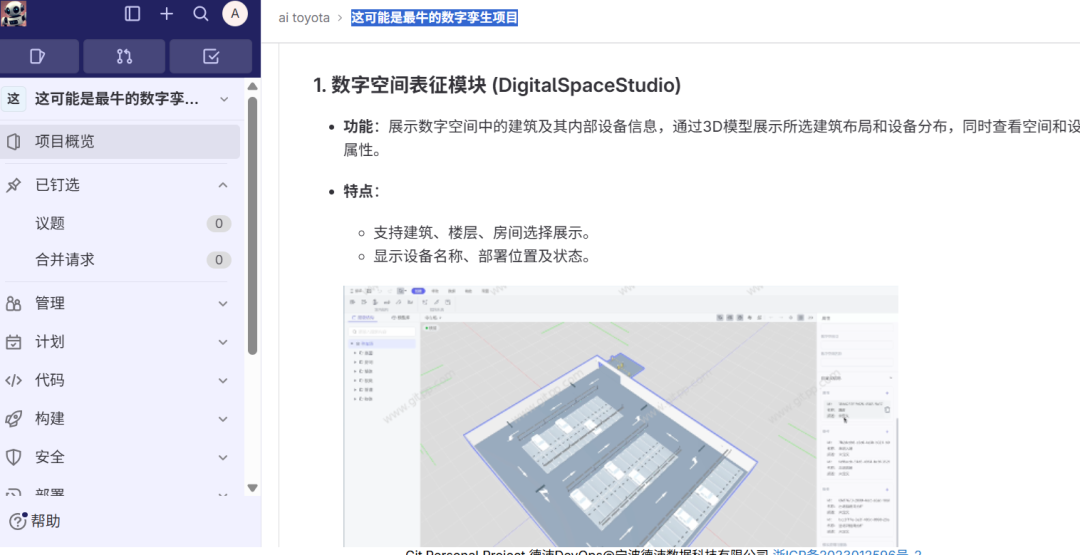Click the 计划 calendar icon
1080x555 pixels.
(13, 342)
